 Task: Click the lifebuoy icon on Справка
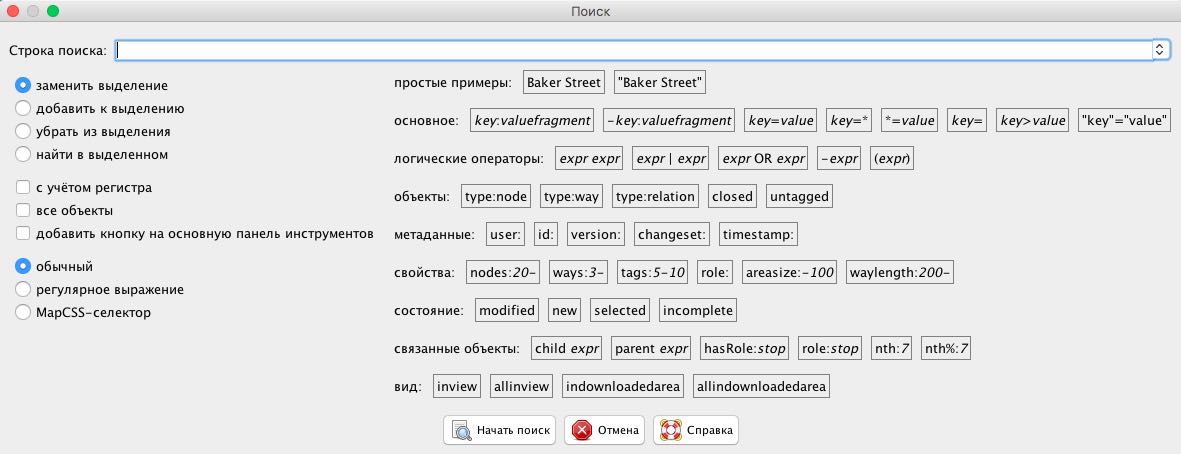[x=670, y=431]
